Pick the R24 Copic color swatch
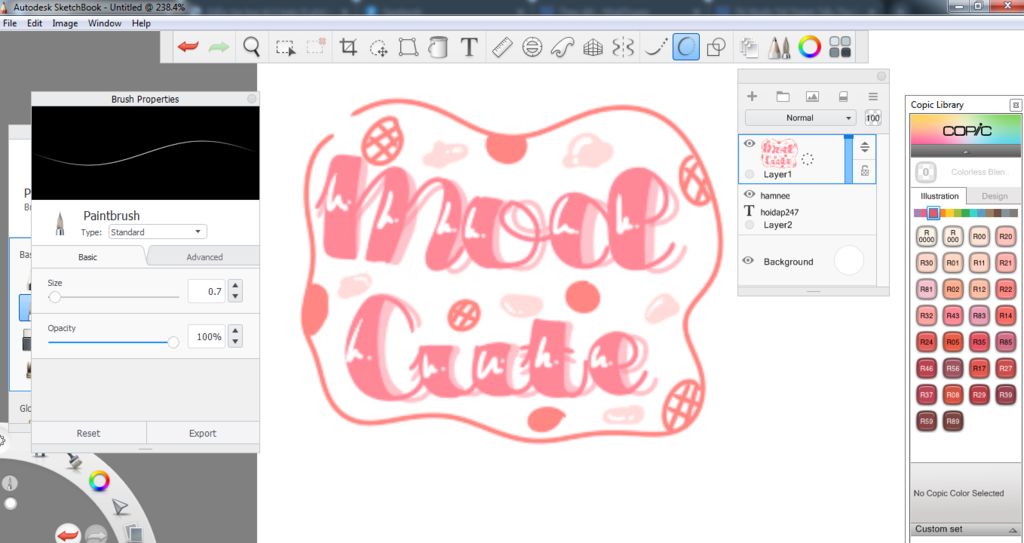 927,342
